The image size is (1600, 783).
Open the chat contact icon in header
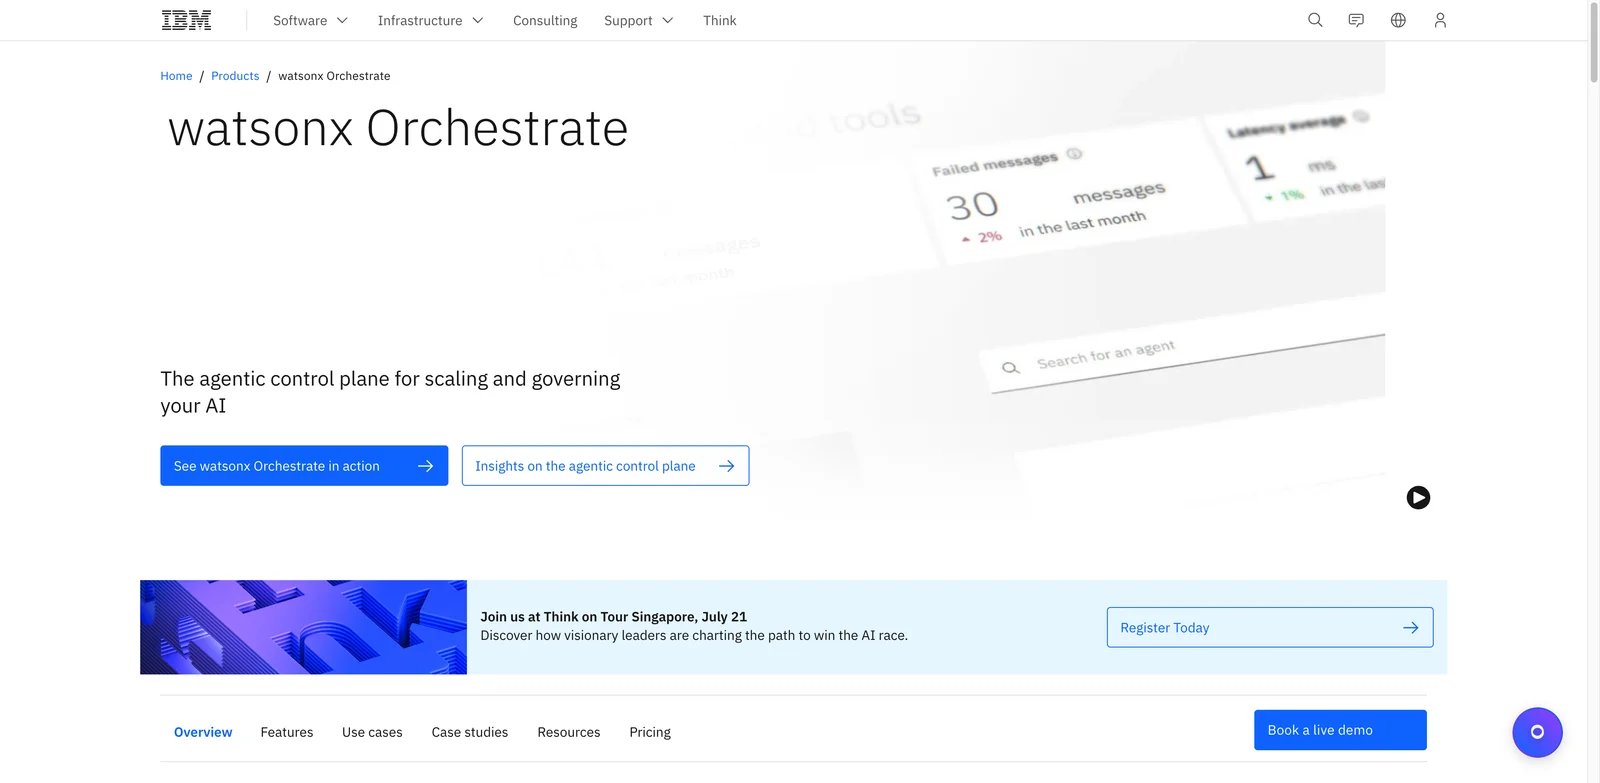[1356, 20]
